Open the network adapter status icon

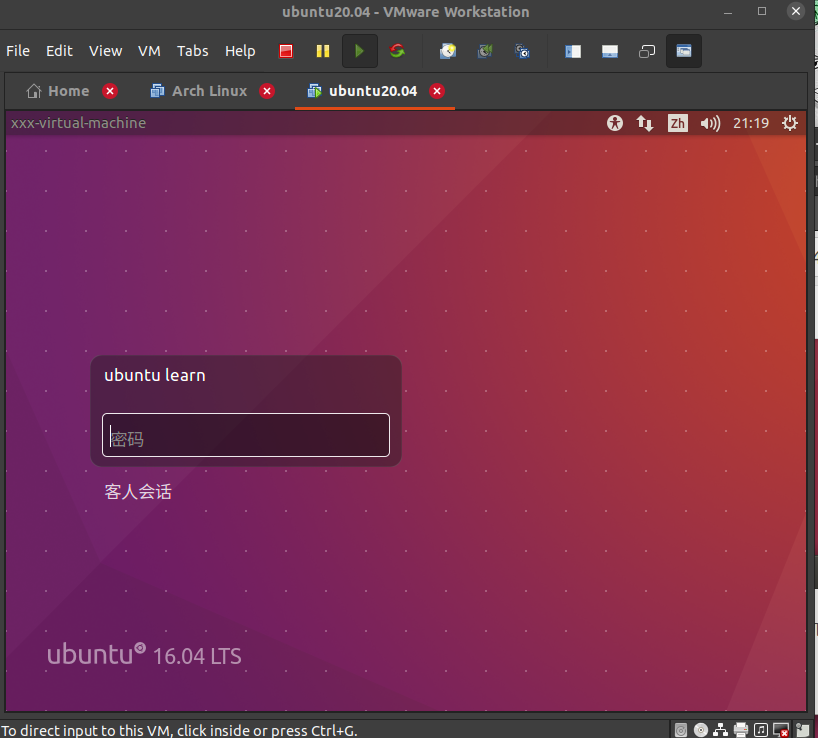tap(721, 729)
